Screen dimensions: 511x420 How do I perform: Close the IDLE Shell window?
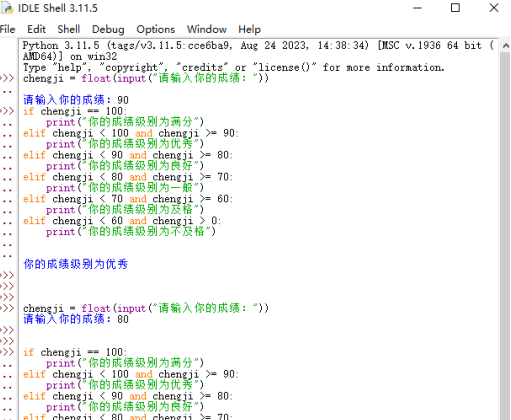[x=494, y=8]
